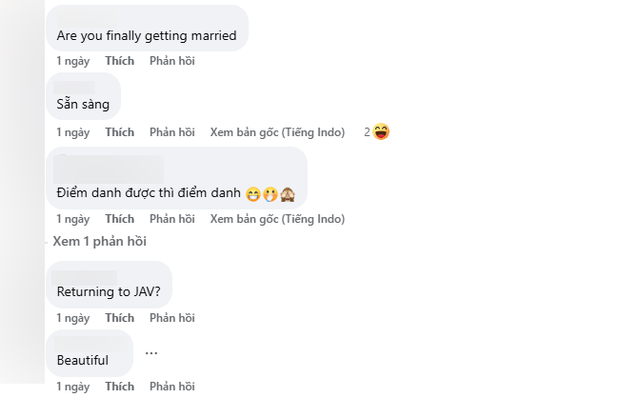Viewport: 640px width, 398px height.
Task: Reply to the "Sẵn sàng" comment
Action: pyautogui.click(x=172, y=132)
